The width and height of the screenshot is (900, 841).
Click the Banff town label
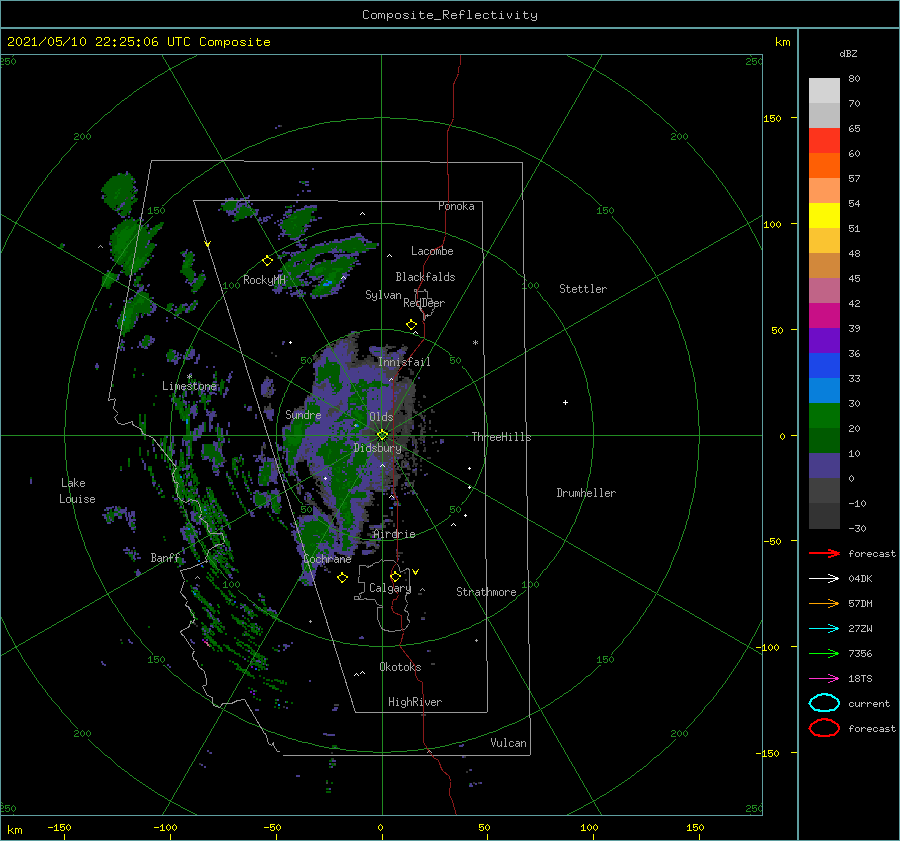[165, 557]
